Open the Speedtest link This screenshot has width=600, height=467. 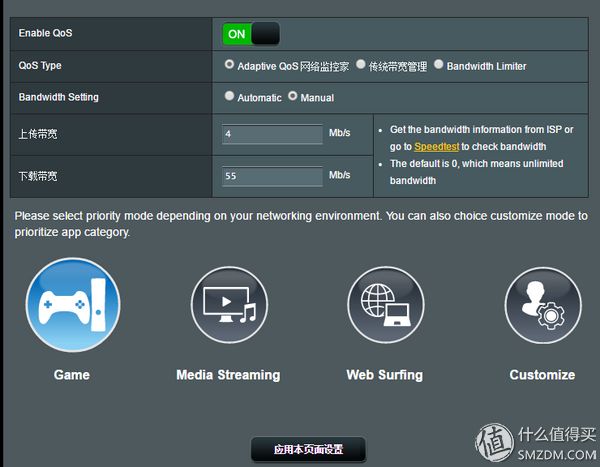437,147
